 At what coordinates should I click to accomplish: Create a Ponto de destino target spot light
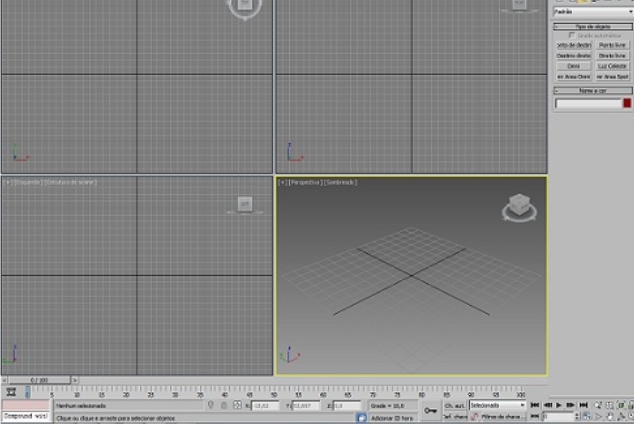pyautogui.click(x=574, y=45)
